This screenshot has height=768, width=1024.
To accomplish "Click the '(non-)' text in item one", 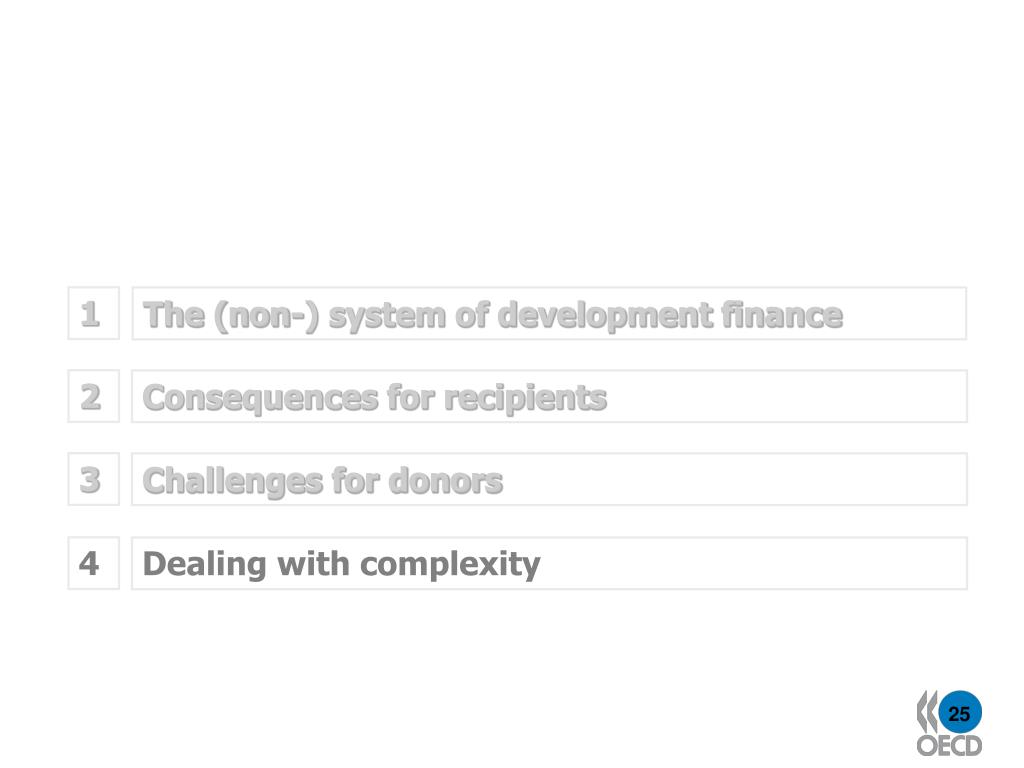I will 266,316.
